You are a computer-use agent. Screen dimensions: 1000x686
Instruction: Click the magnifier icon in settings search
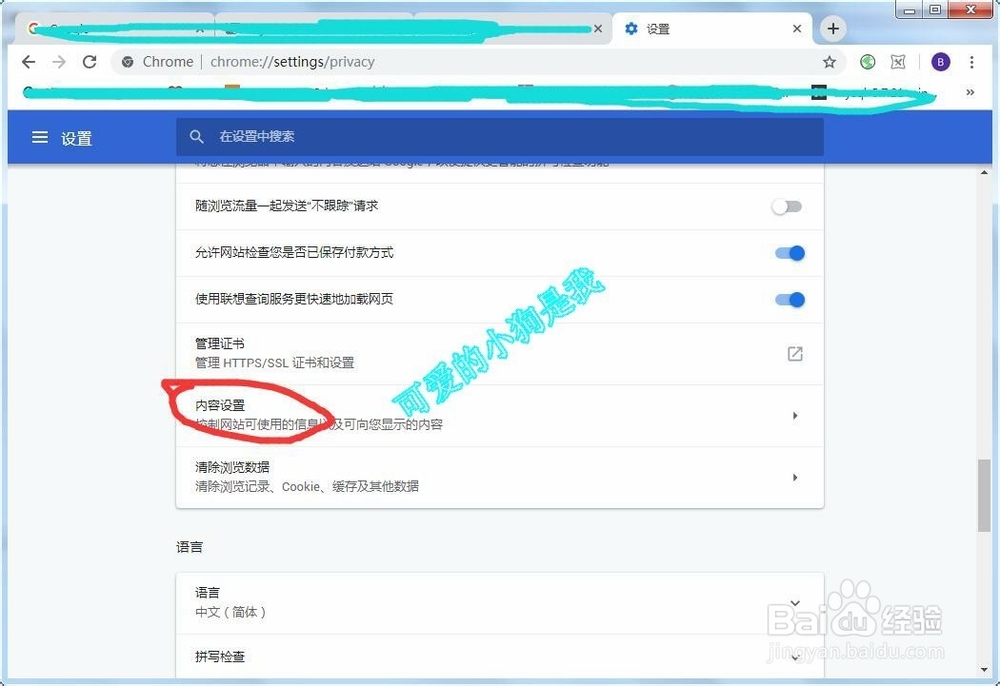point(196,136)
